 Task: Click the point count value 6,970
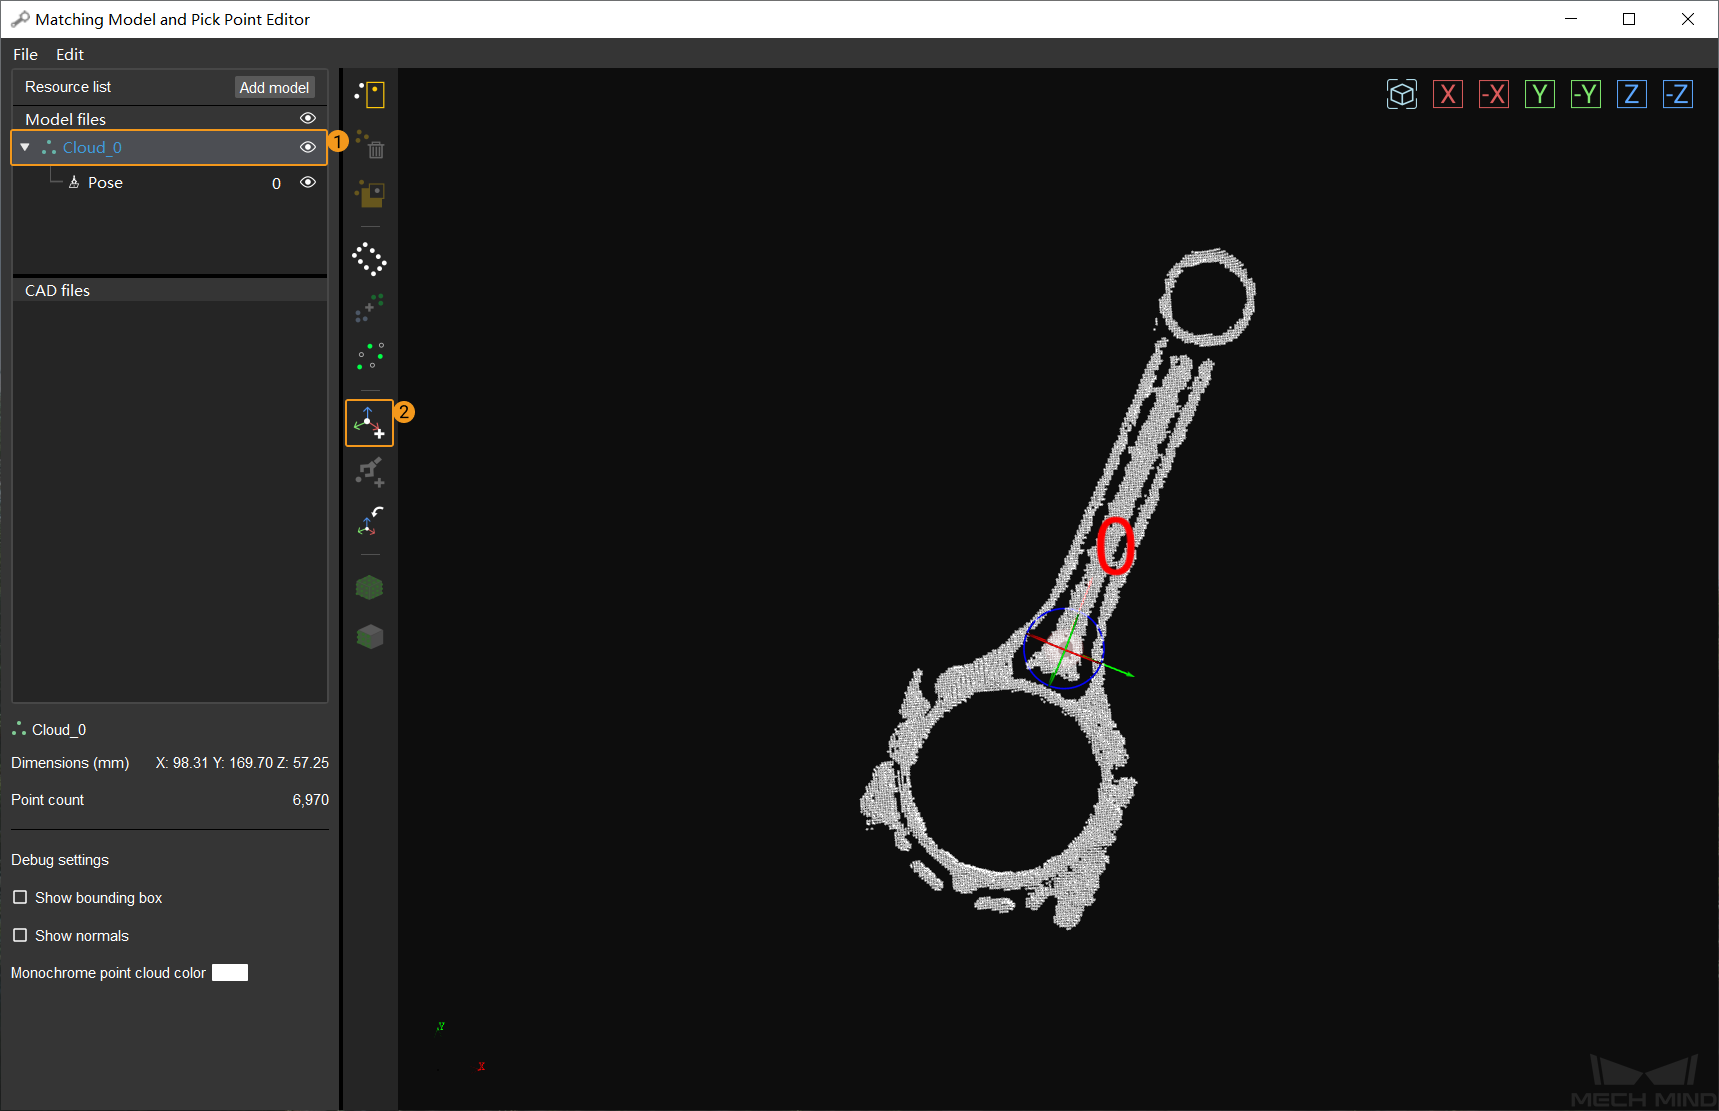tap(311, 800)
